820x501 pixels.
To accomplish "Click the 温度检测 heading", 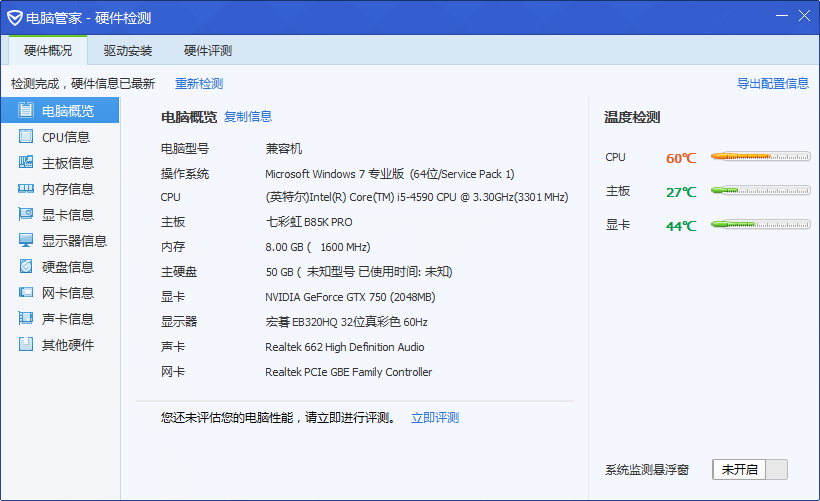I will pos(632,117).
